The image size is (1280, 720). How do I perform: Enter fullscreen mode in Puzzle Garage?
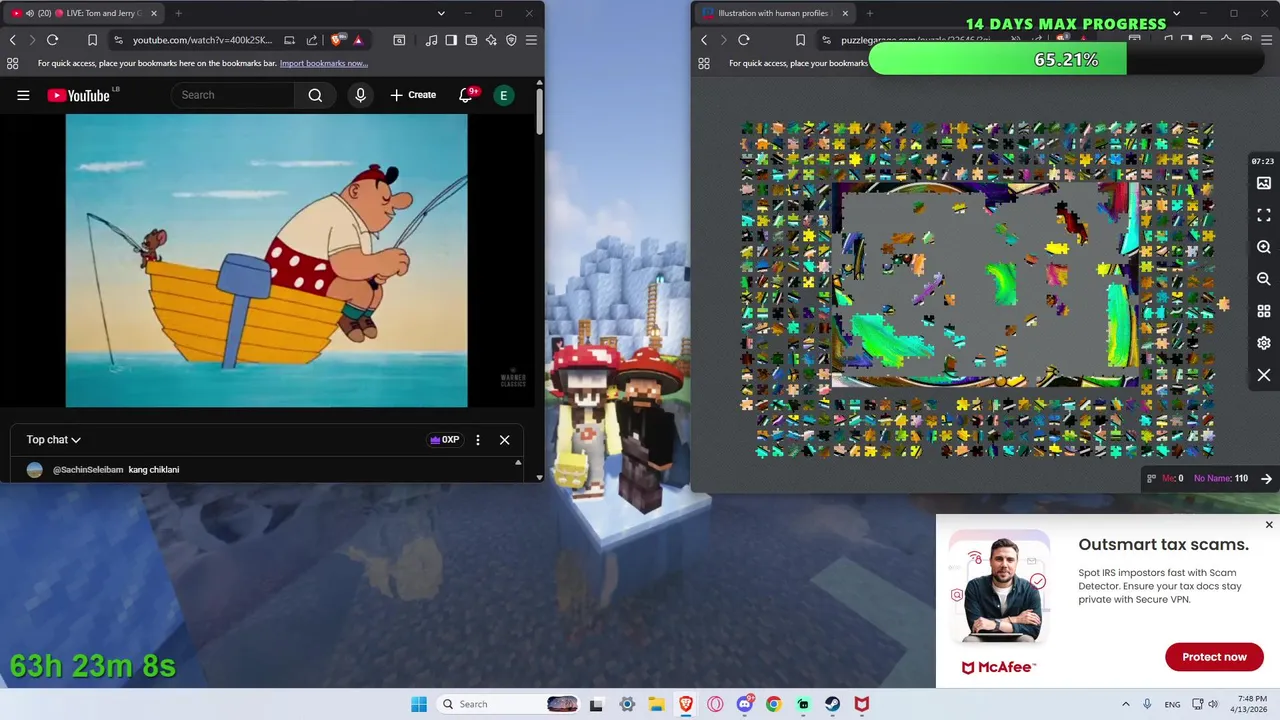[1264, 215]
